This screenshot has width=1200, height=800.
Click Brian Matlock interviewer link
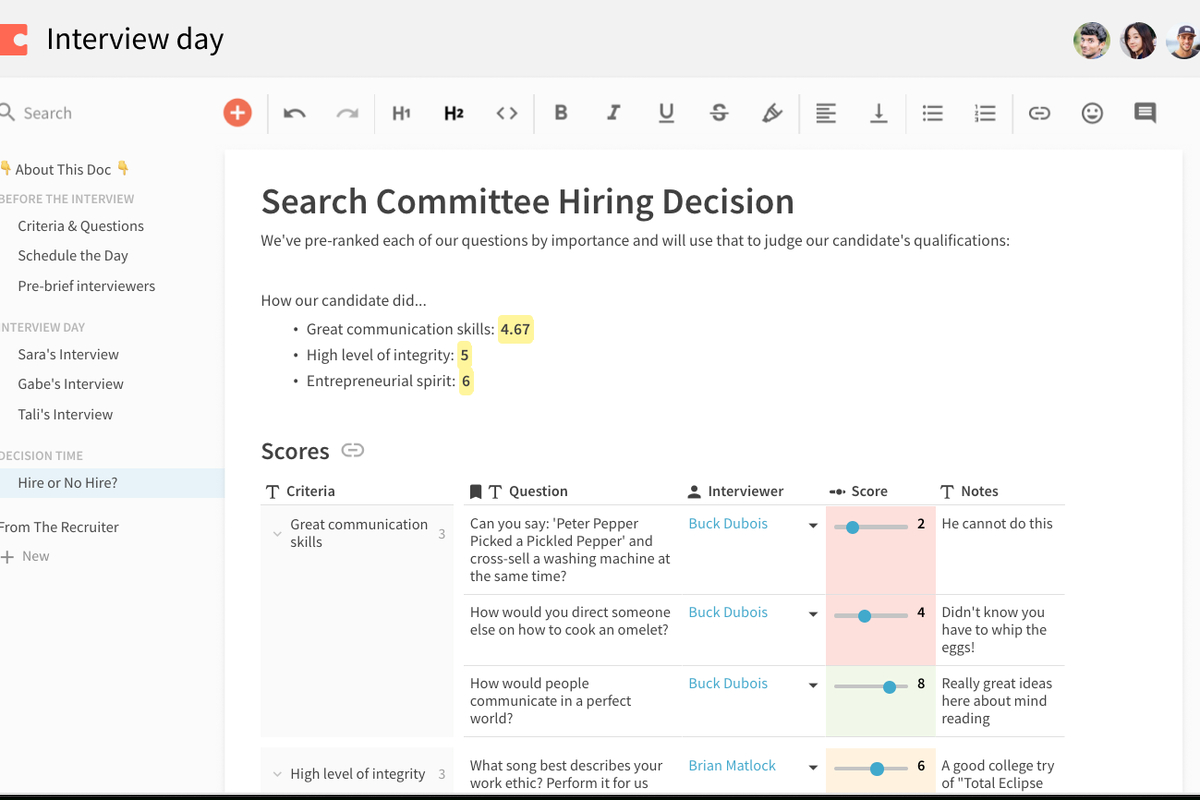(732, 765)
